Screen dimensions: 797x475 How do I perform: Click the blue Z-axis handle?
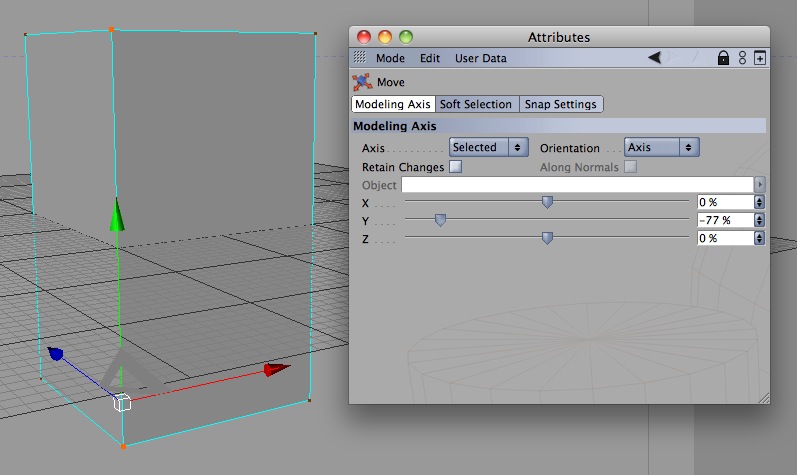pyautogui.click(x=55, y=354)
